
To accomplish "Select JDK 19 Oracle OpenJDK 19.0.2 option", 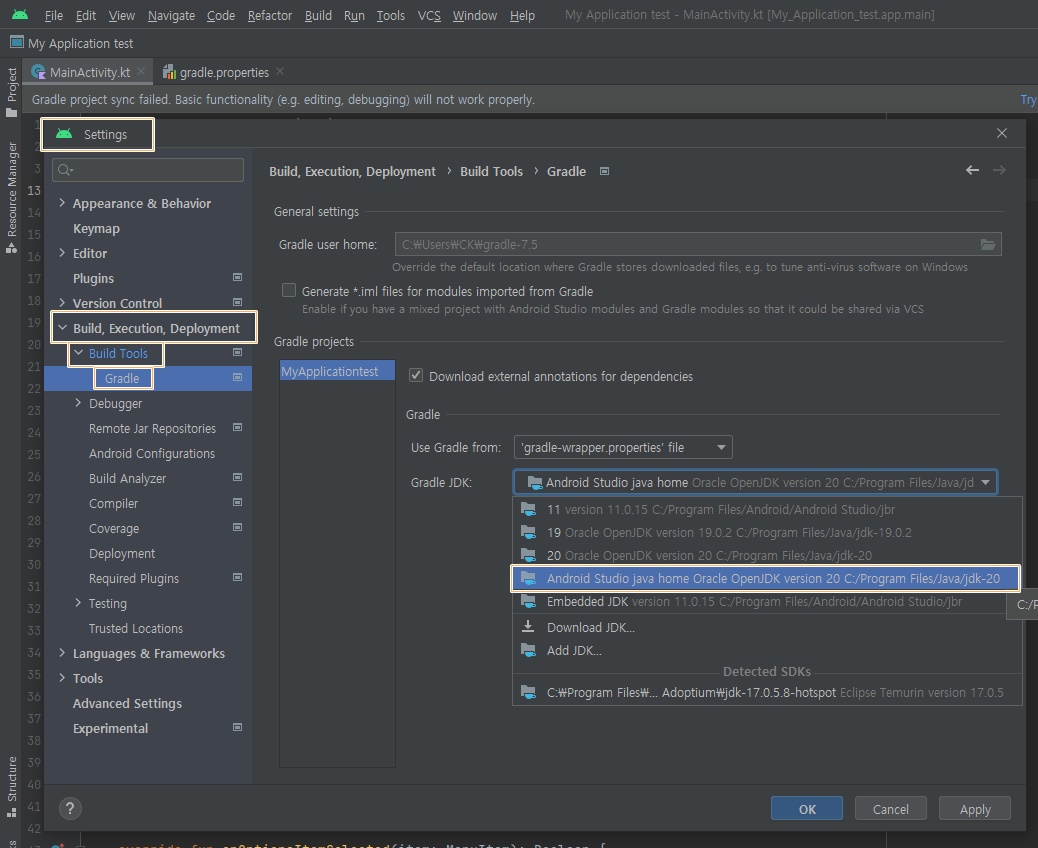I will tap(767, 532).
